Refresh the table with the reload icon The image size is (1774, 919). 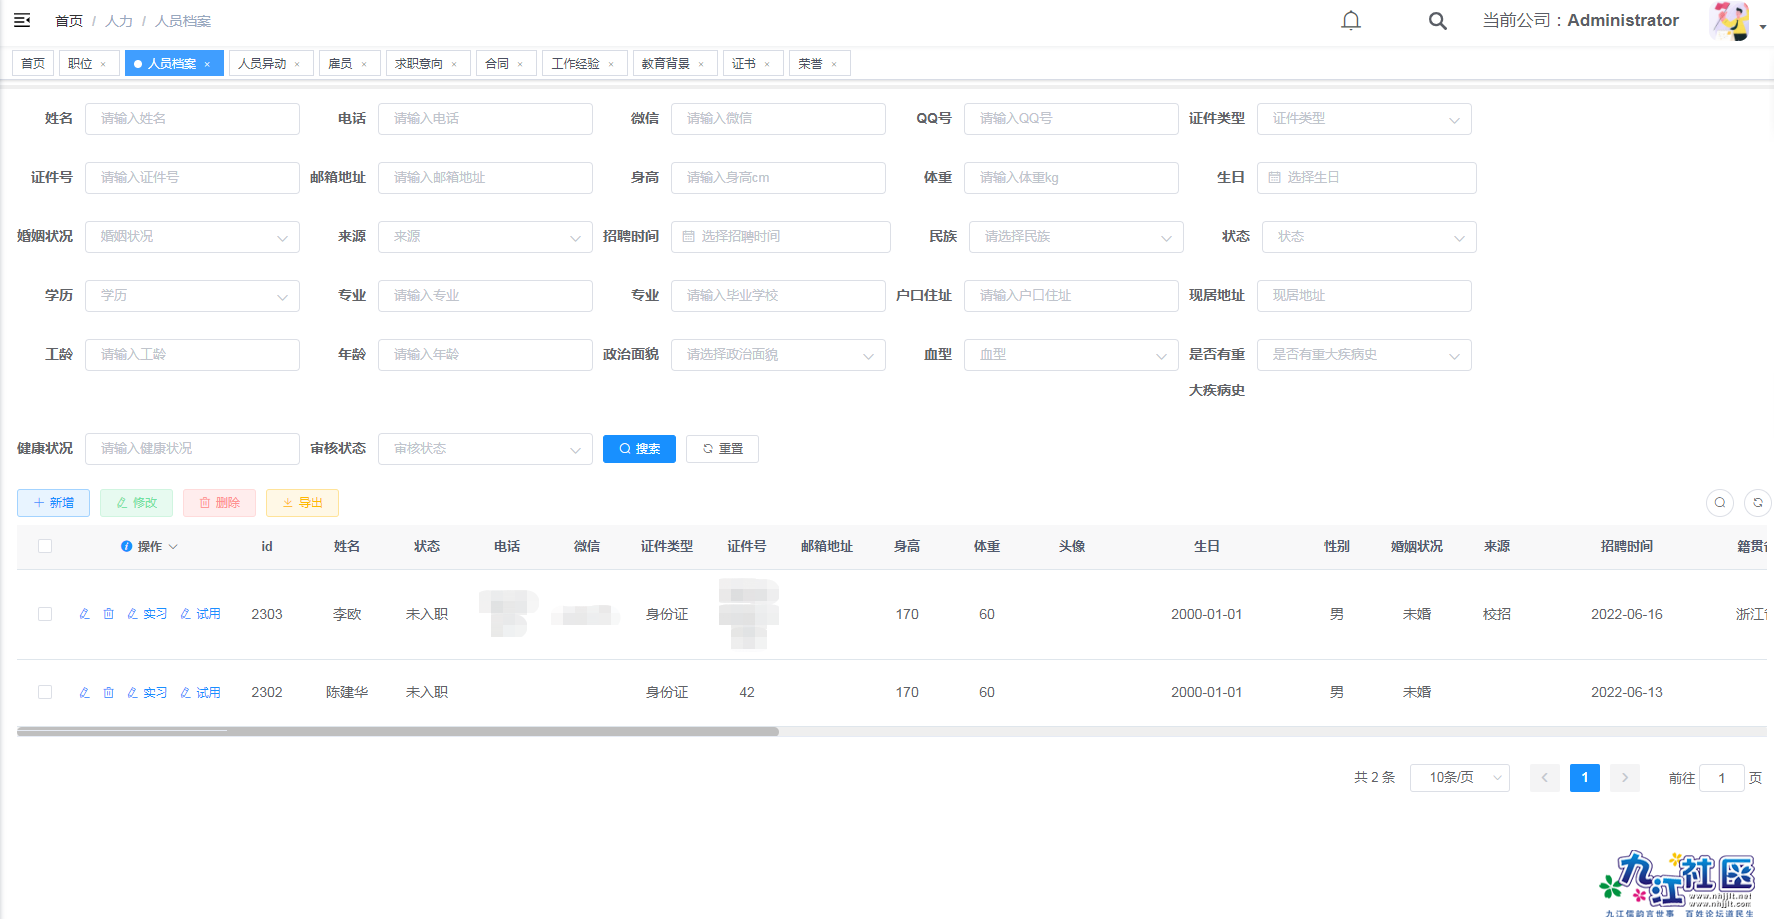coord(1757,503)
